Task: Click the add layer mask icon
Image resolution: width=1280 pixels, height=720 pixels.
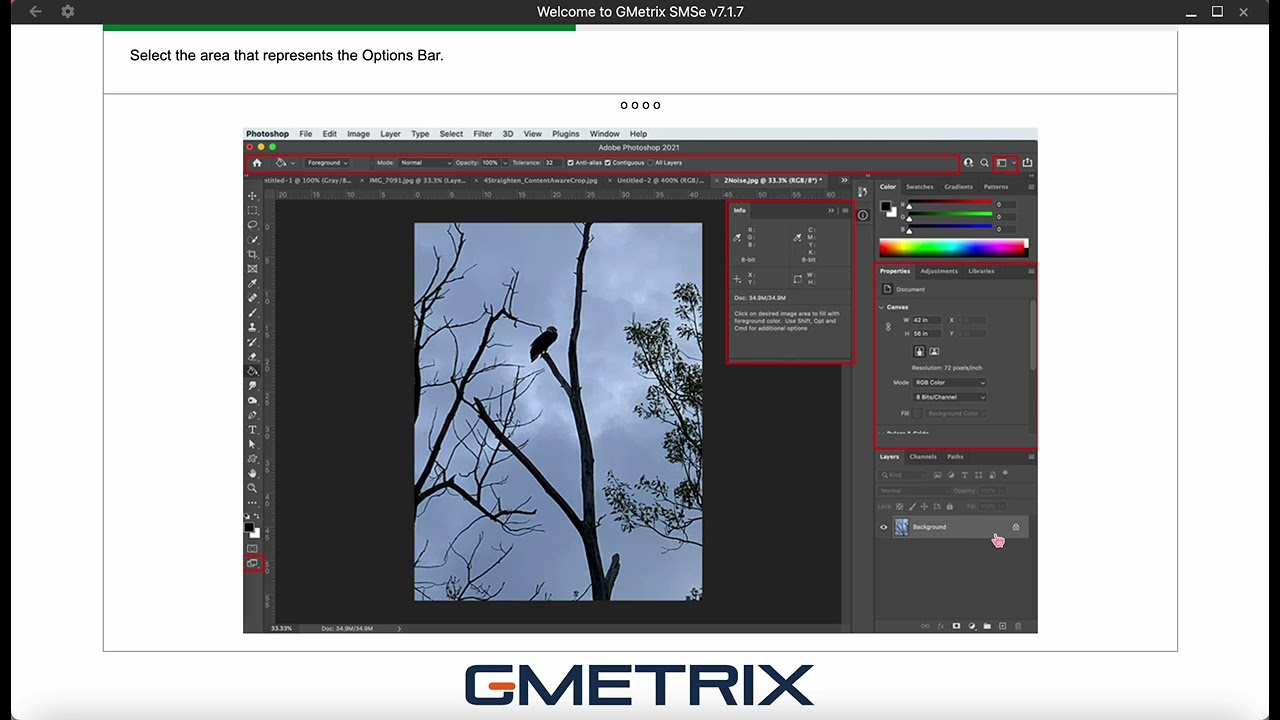Action: pos(956,626)
